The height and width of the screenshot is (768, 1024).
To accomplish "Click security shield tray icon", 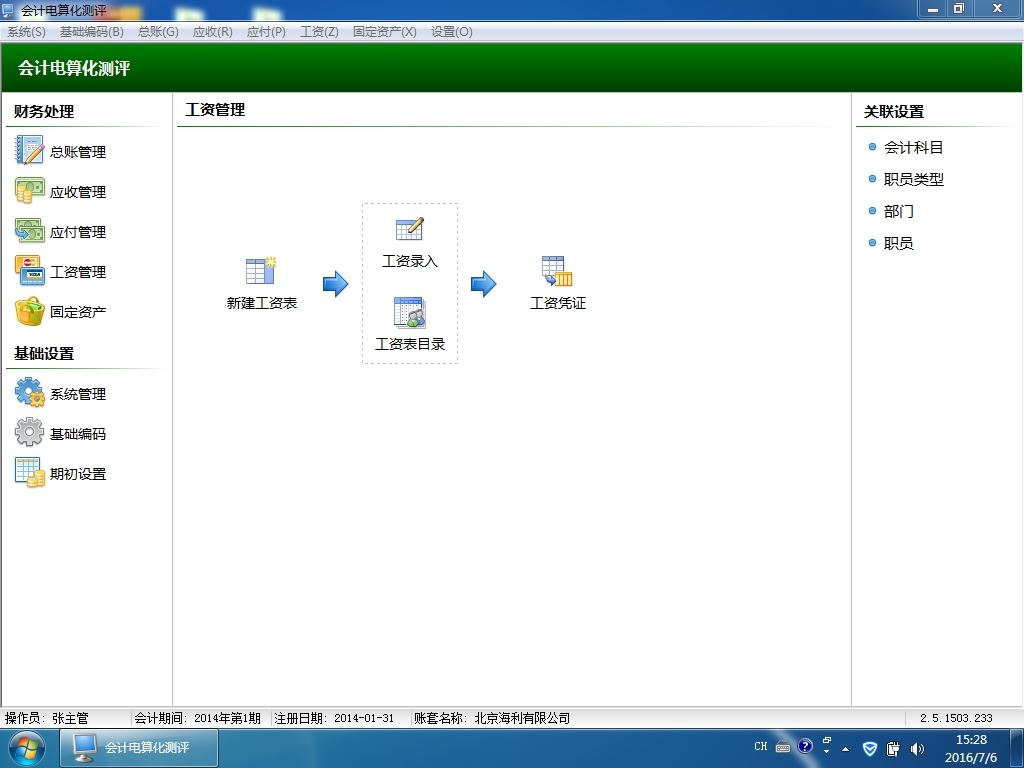I will coord(870,748).
